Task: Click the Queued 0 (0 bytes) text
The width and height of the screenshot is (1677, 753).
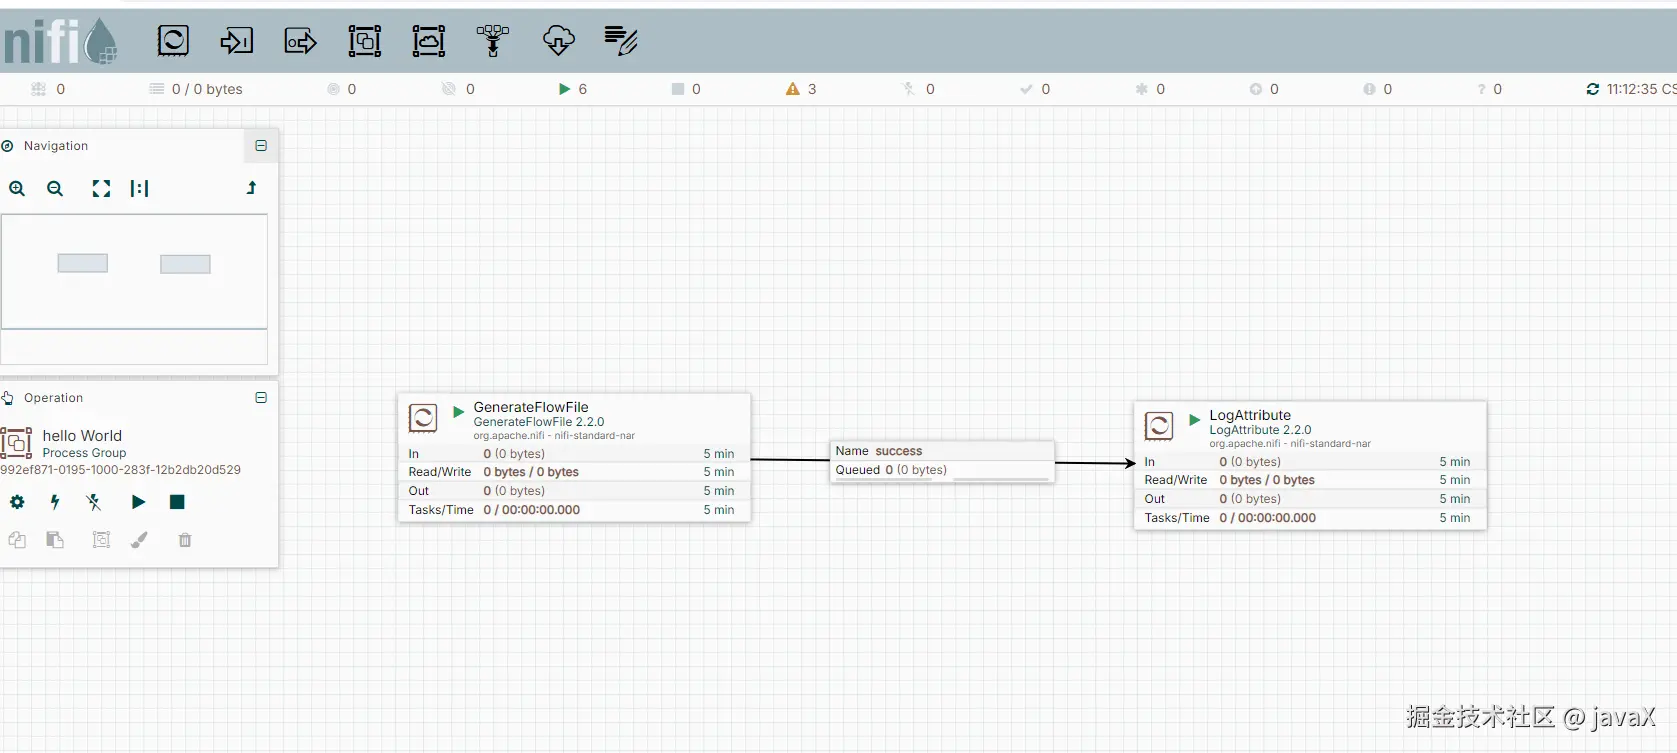Action: coord(891,470)
